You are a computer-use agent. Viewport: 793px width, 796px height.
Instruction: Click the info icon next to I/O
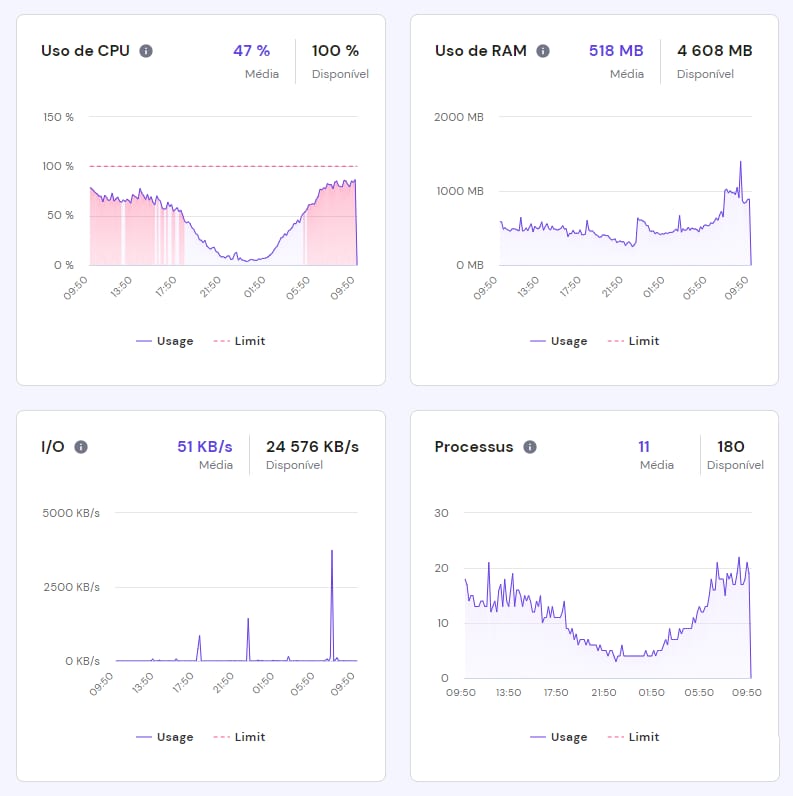click(x=81, y=447)
